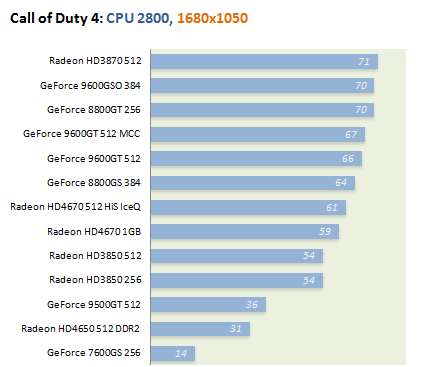The image size is (426, 367).
Task: Click the 'Radeon HD3850 512' label
Action: [95, 256]
